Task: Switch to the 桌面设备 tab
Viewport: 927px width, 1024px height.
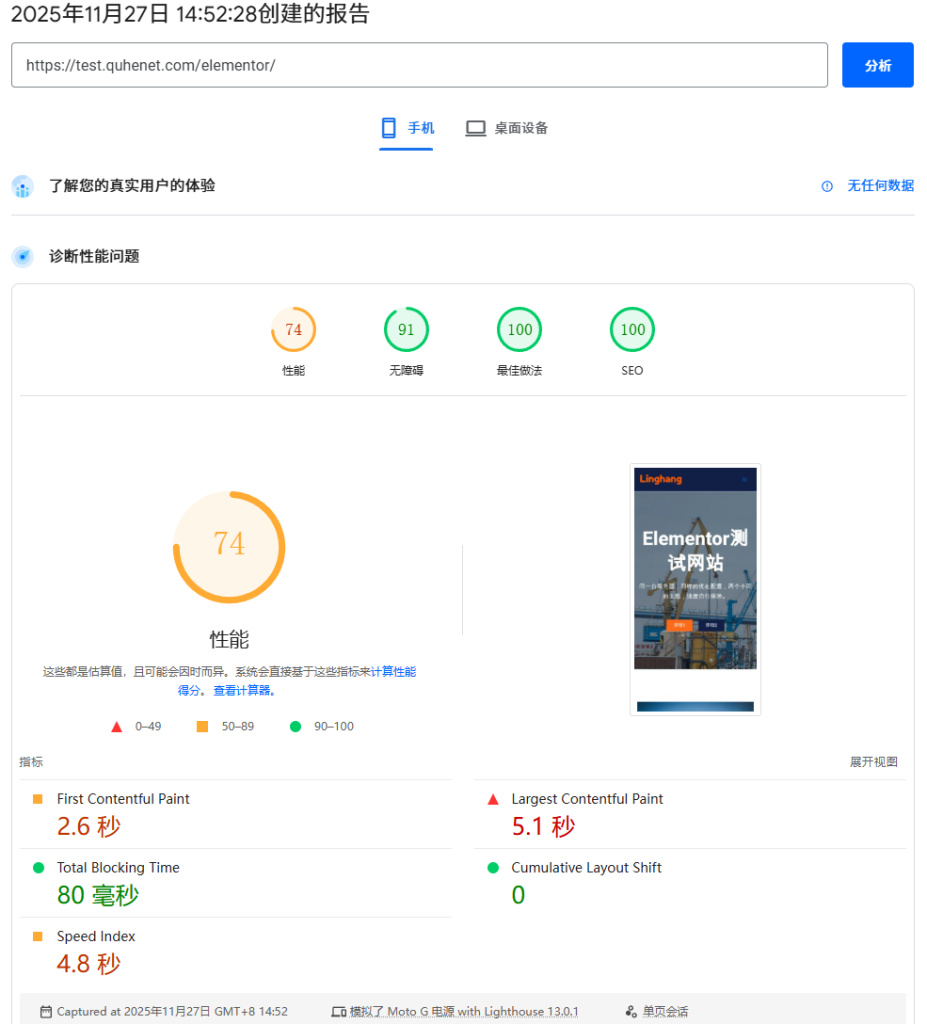Action: tap(507, 128)
